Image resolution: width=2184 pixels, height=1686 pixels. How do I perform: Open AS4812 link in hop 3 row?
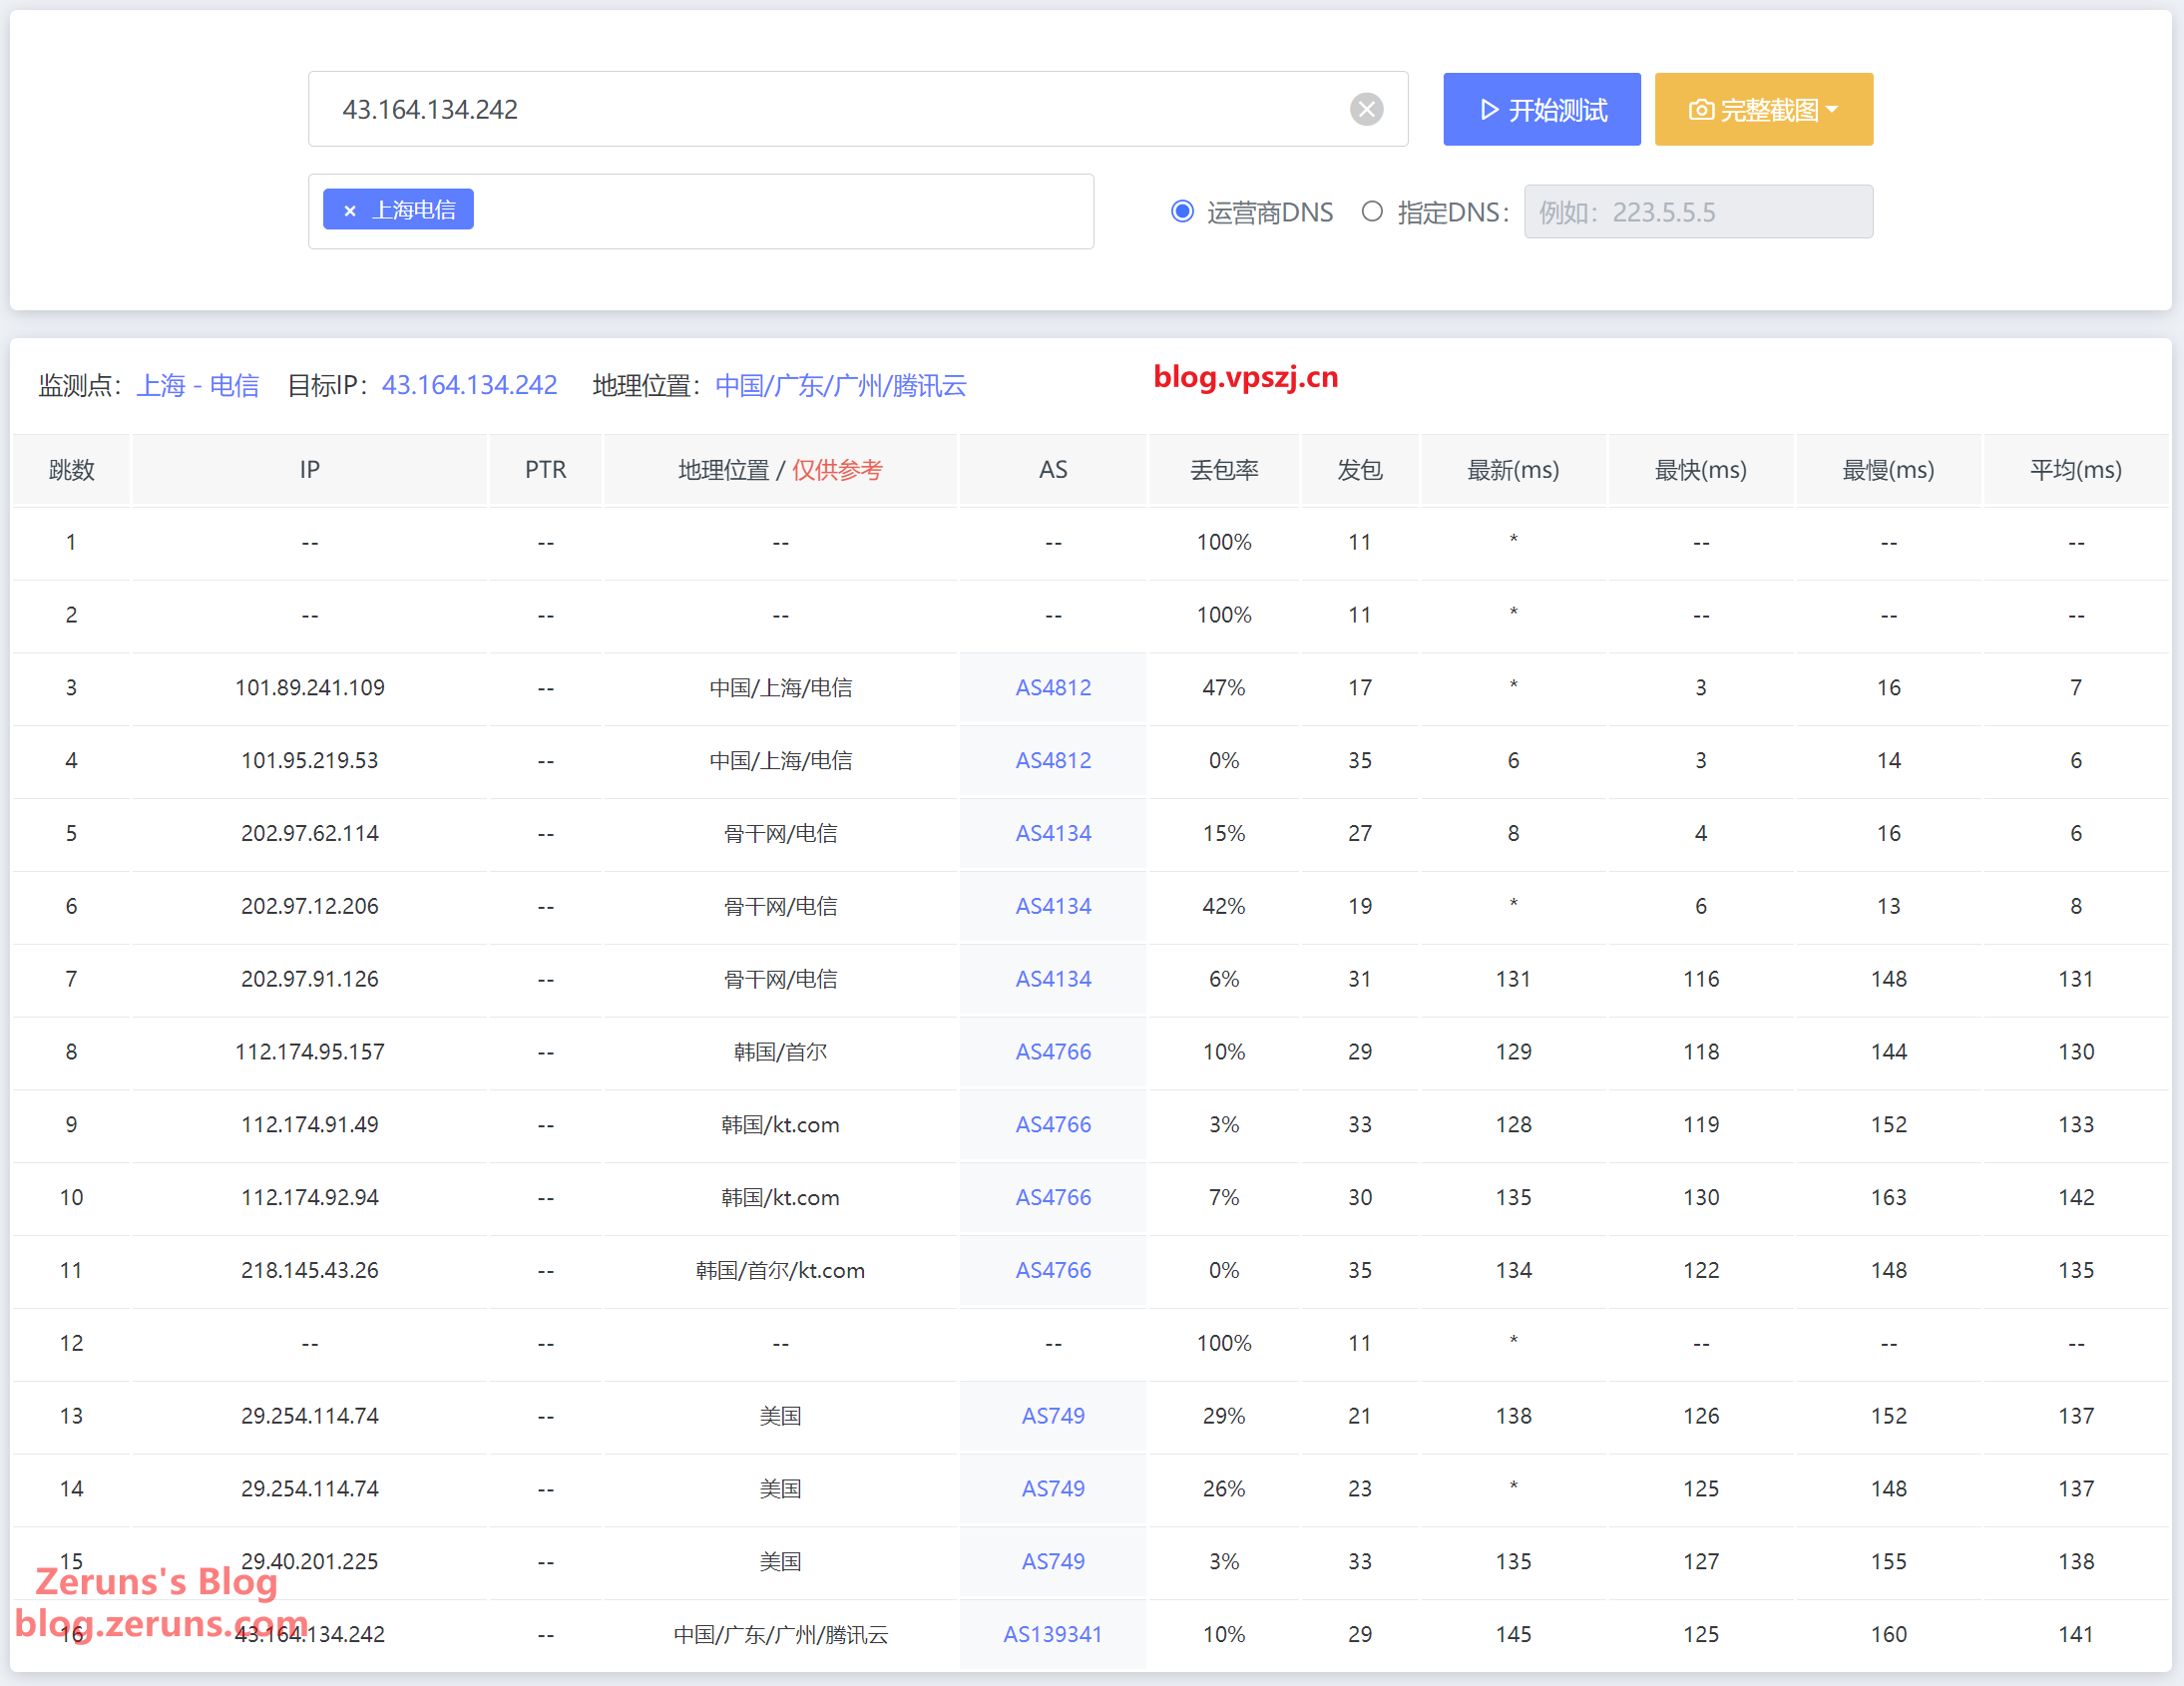pyautogui.click(x=1052, y=687)
